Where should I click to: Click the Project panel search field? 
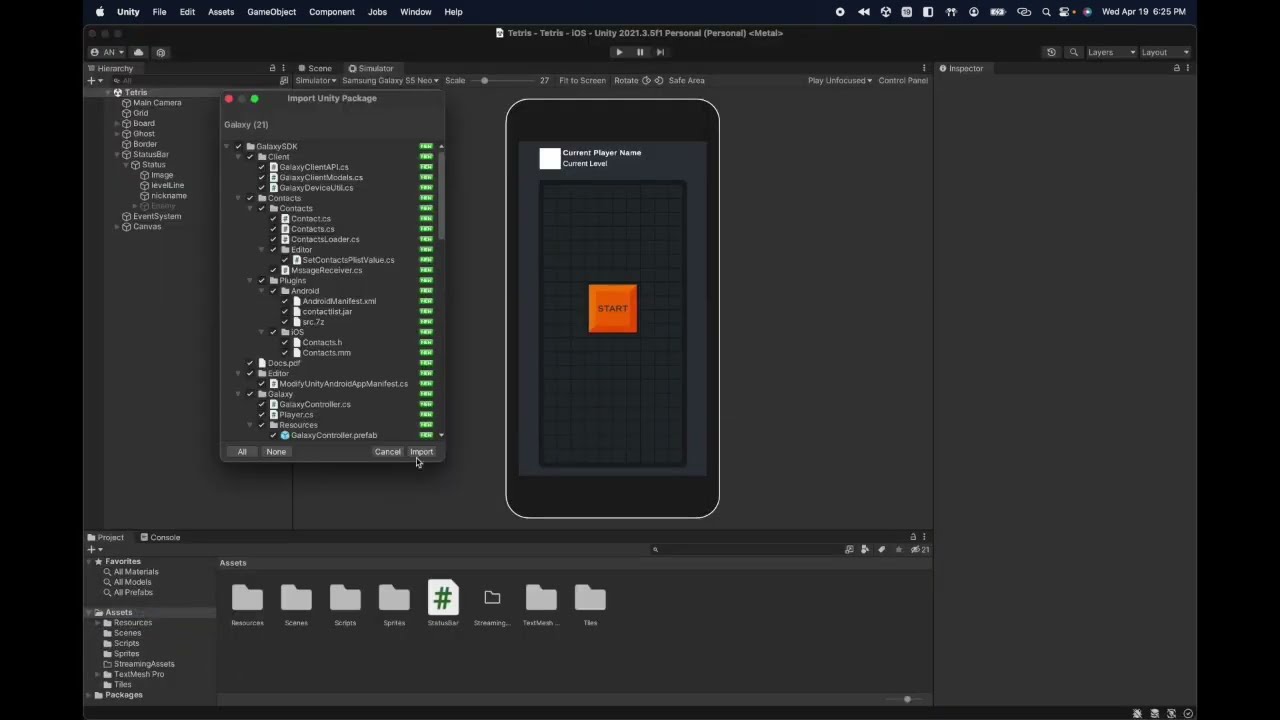point(745,549)
